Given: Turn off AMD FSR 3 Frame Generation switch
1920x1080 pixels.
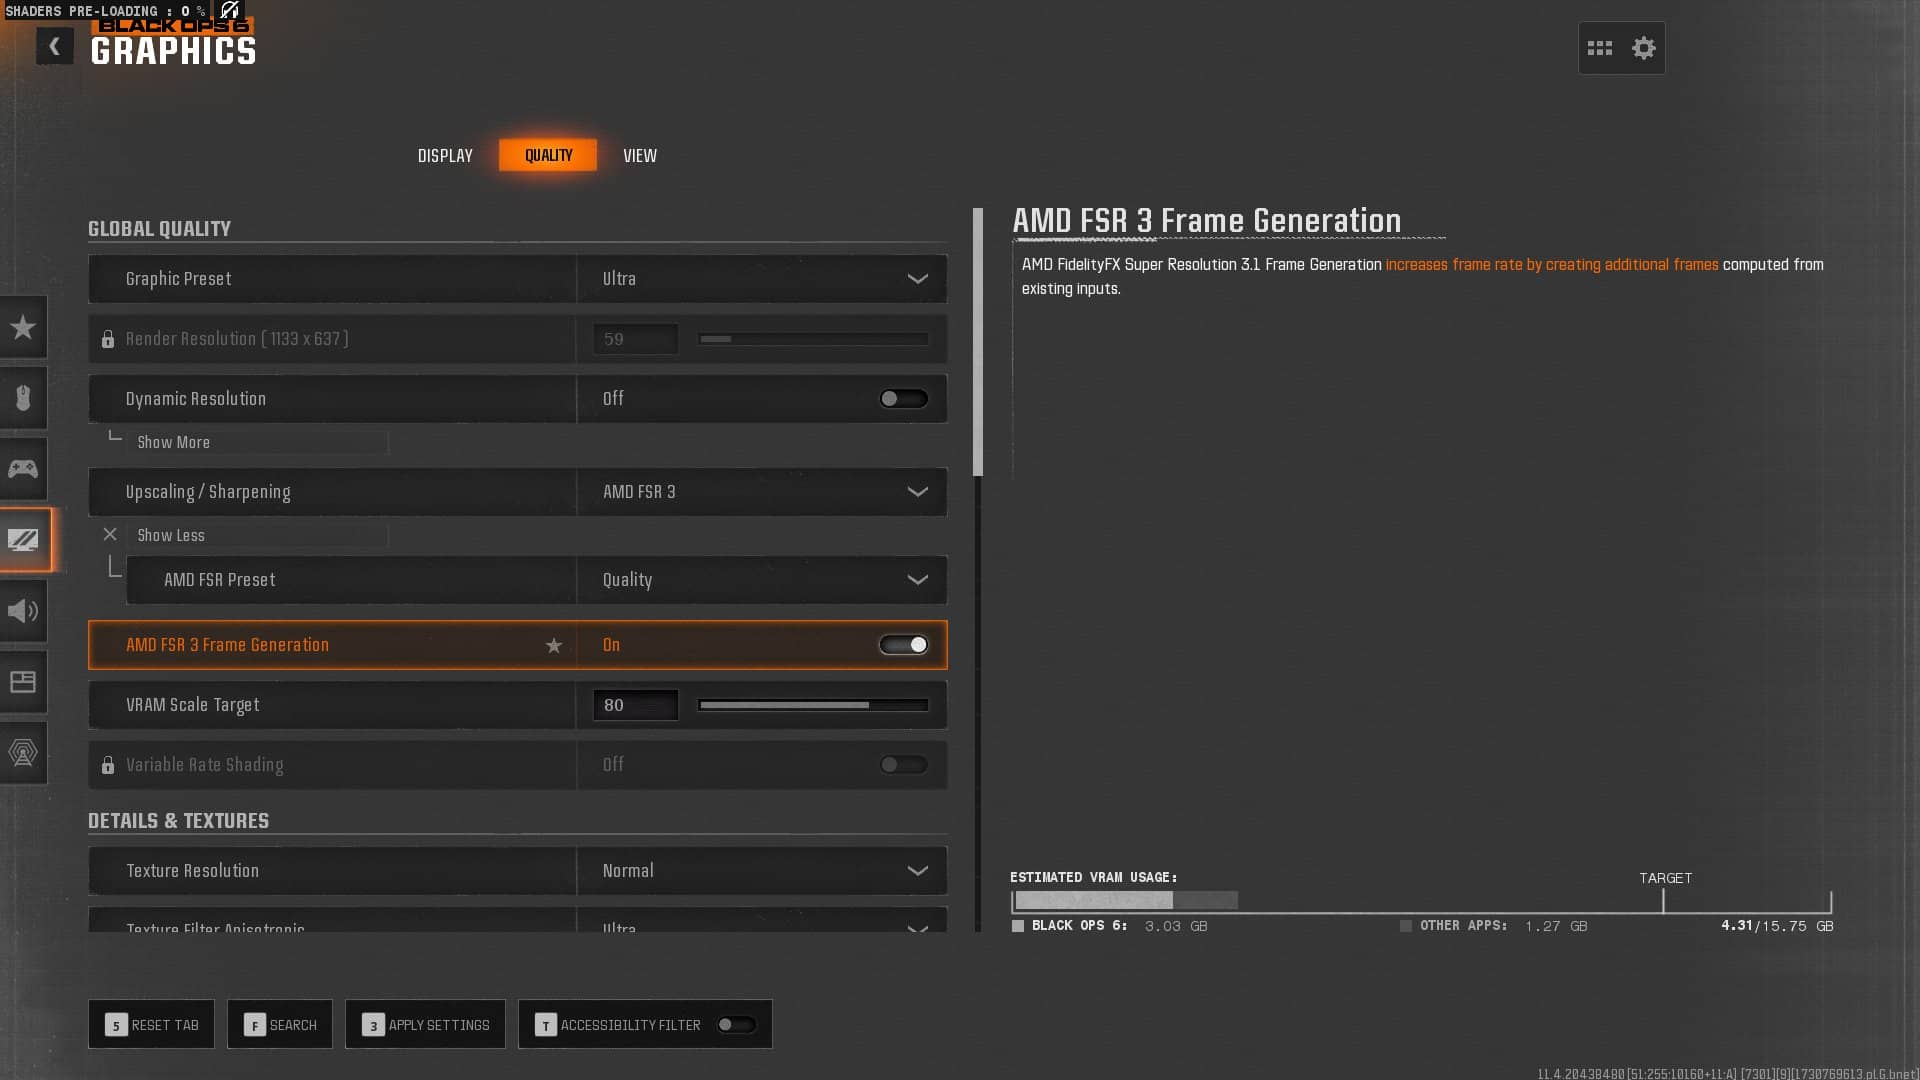Looking at the screenshot, I should (x=903, y=645).
